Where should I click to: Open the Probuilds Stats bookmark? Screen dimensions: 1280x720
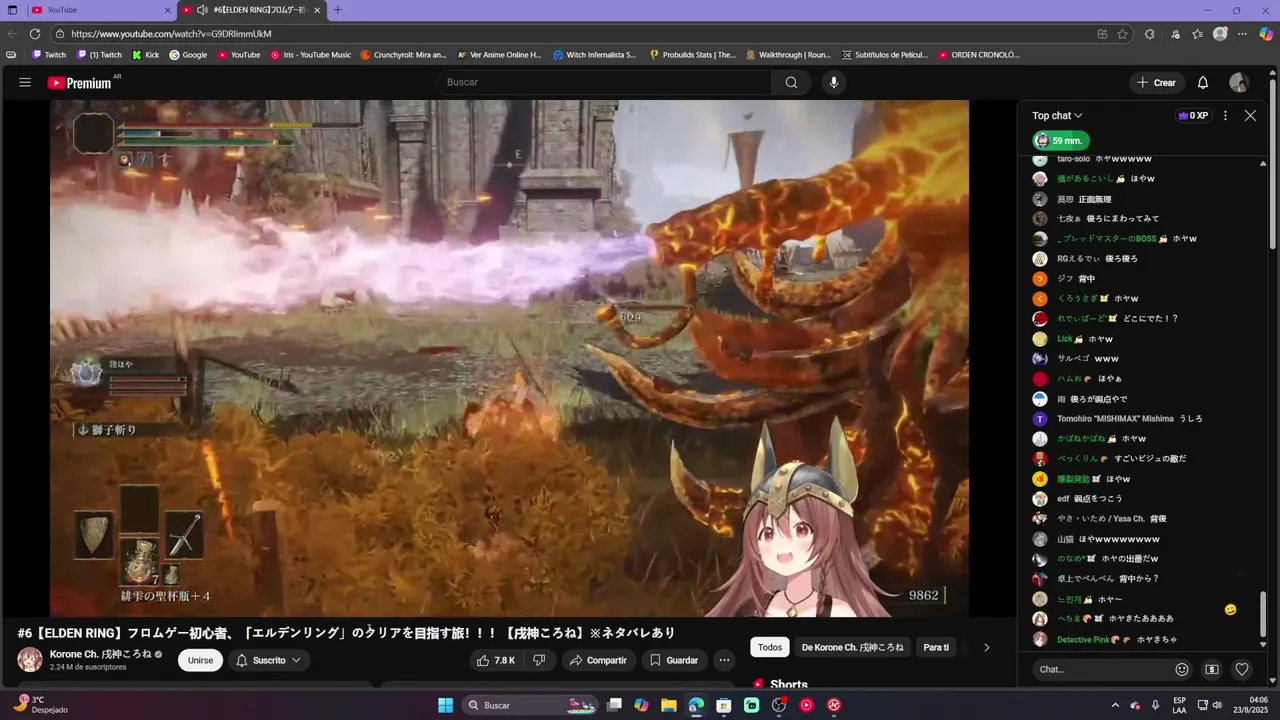point(692,55)
